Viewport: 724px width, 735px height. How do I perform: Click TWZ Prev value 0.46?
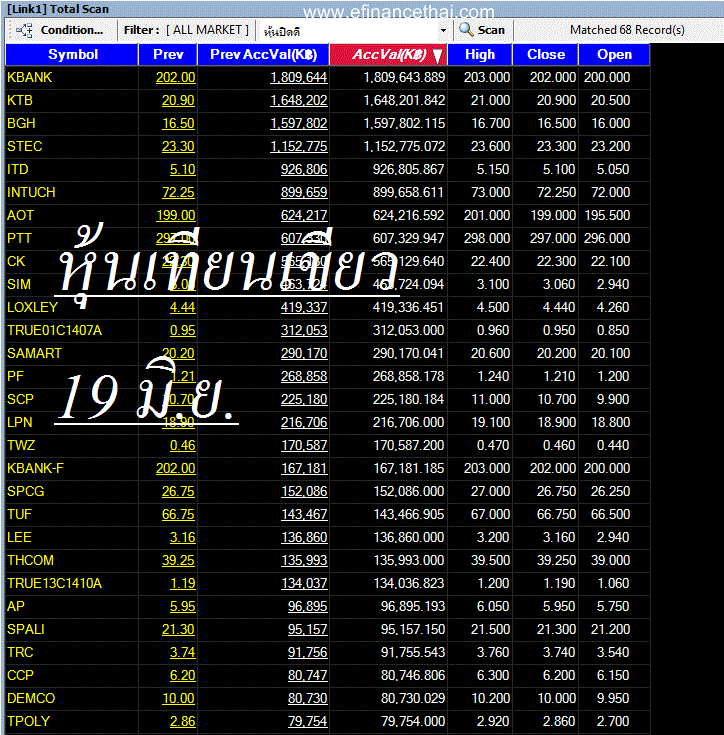(x=182, y=445)
